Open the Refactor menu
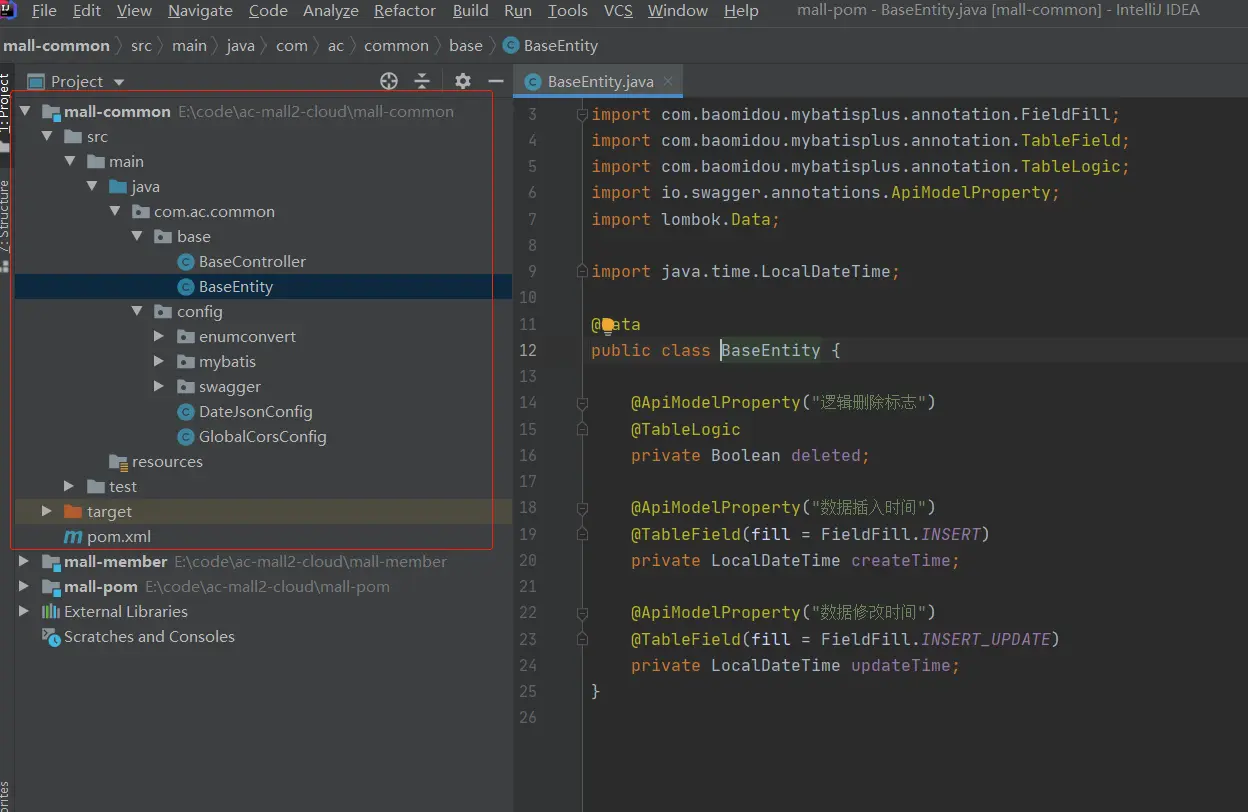The image size is (1248, 812). tap(405, 11)
